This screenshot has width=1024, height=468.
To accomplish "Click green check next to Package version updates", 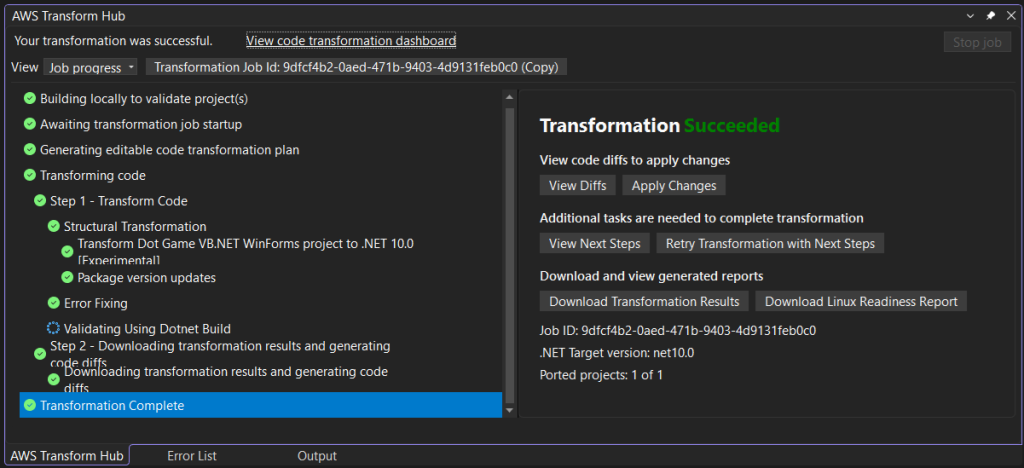I will click(x=67, y=277).
